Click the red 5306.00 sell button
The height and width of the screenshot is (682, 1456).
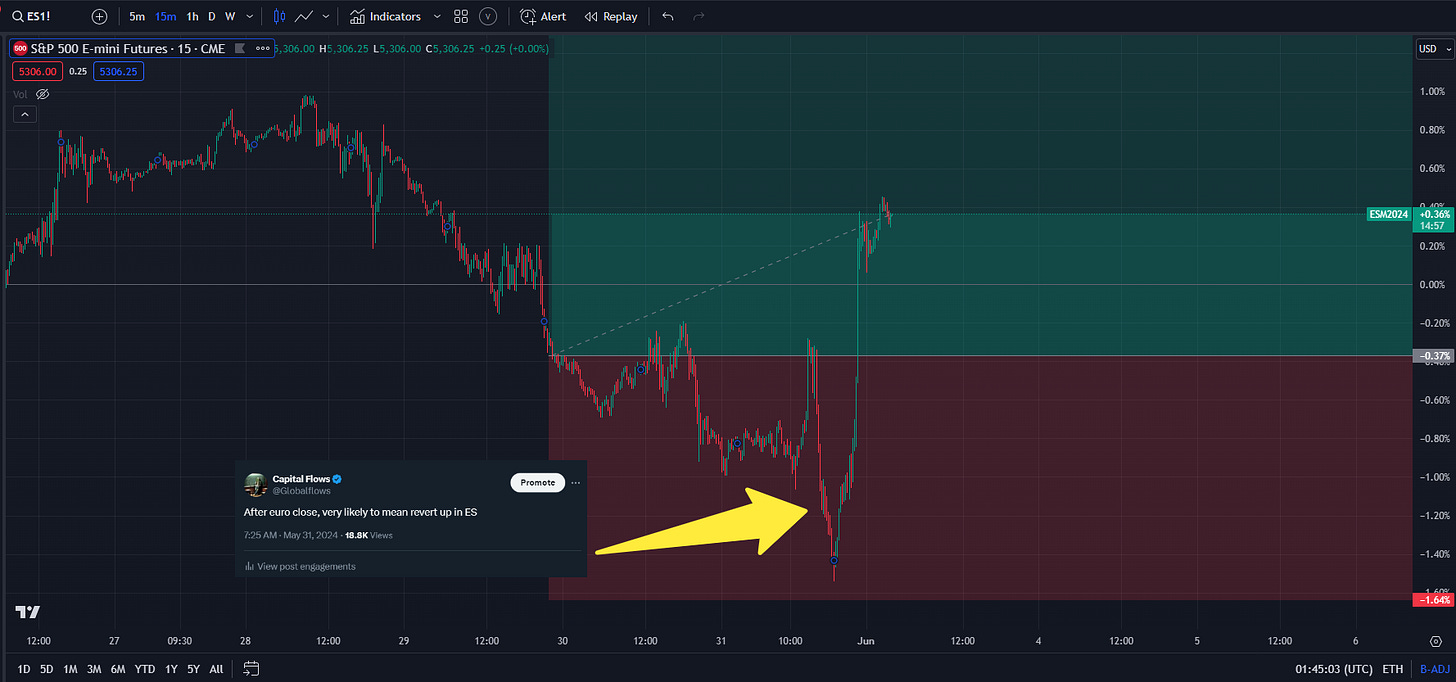37,71
